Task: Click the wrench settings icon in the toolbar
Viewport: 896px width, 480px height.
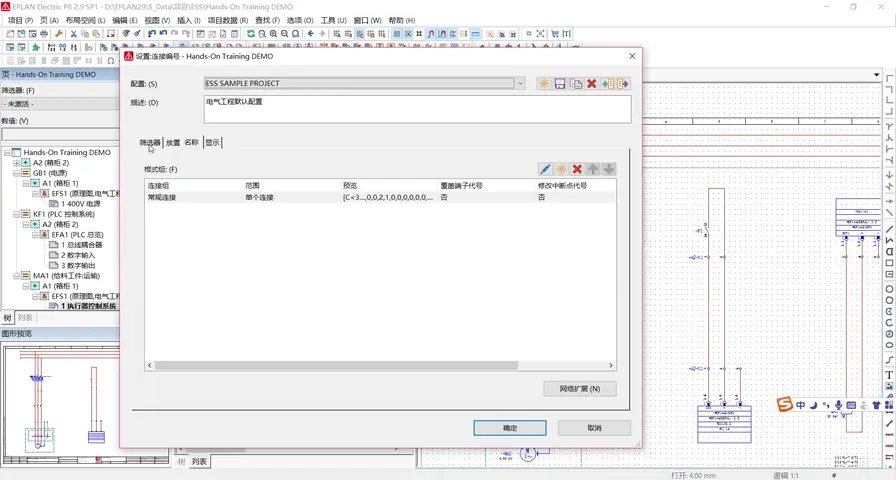Action: (x=58, y=34)
